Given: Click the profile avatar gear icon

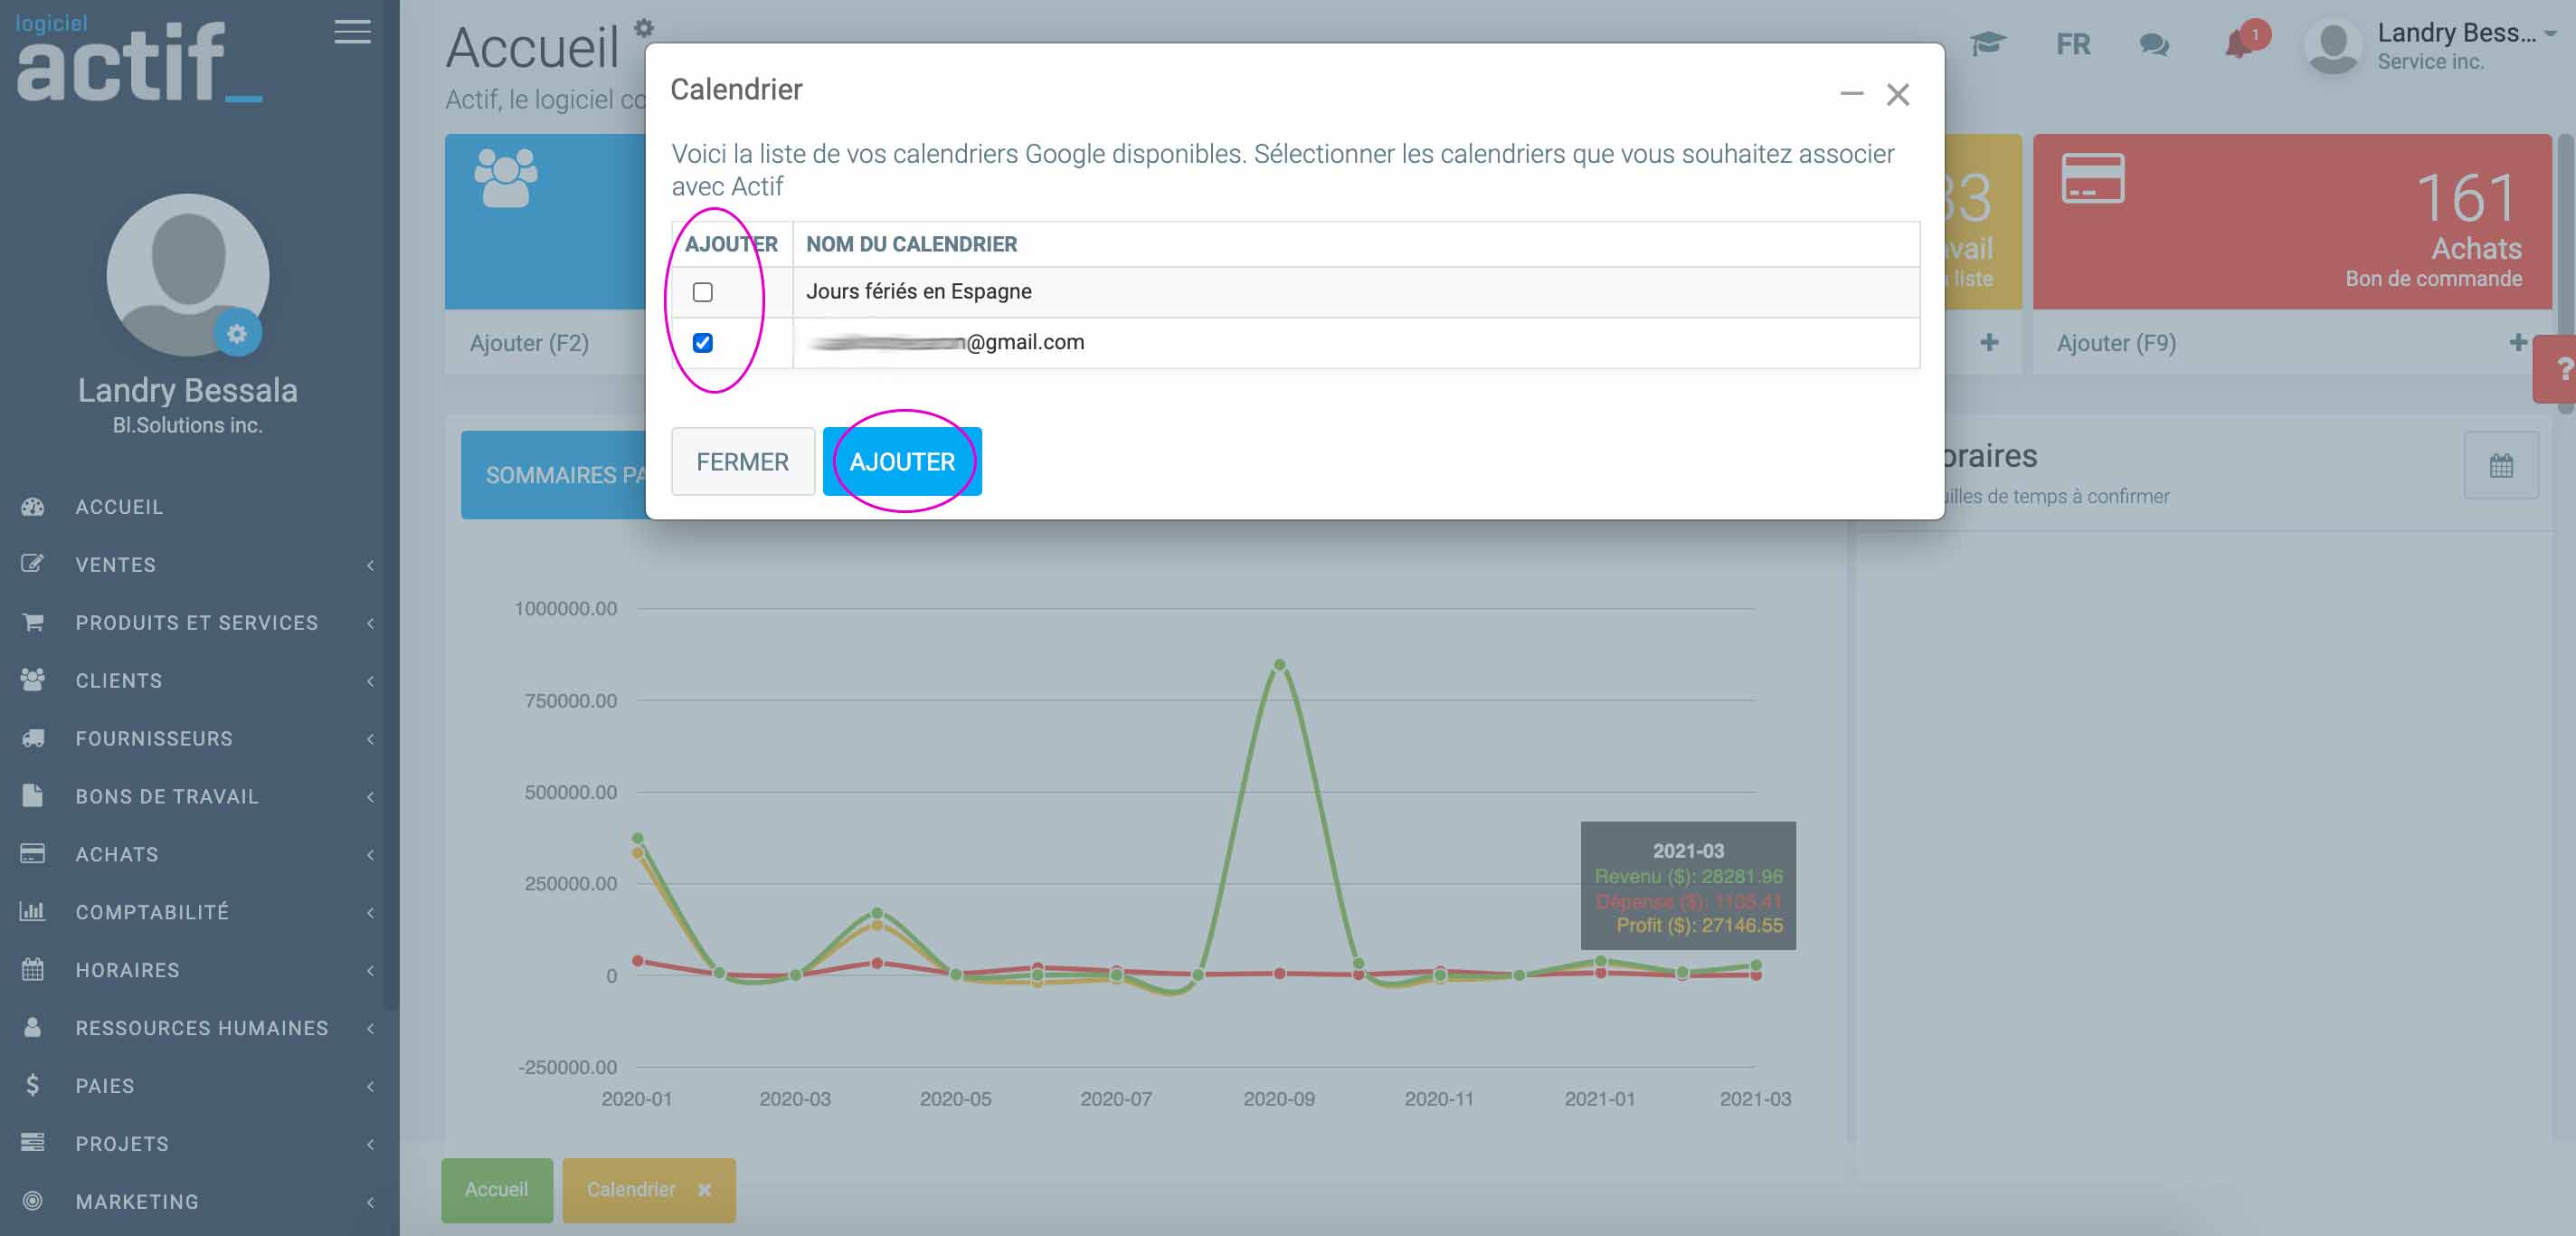Looking at the screenshot, I should click(x=237, y=334).
